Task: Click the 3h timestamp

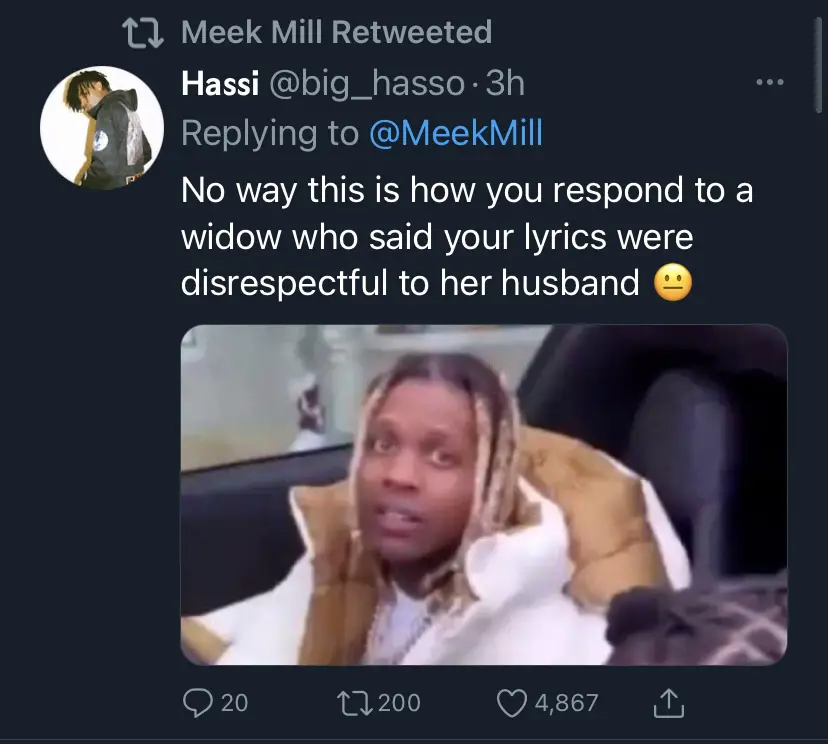Action: 505,84
